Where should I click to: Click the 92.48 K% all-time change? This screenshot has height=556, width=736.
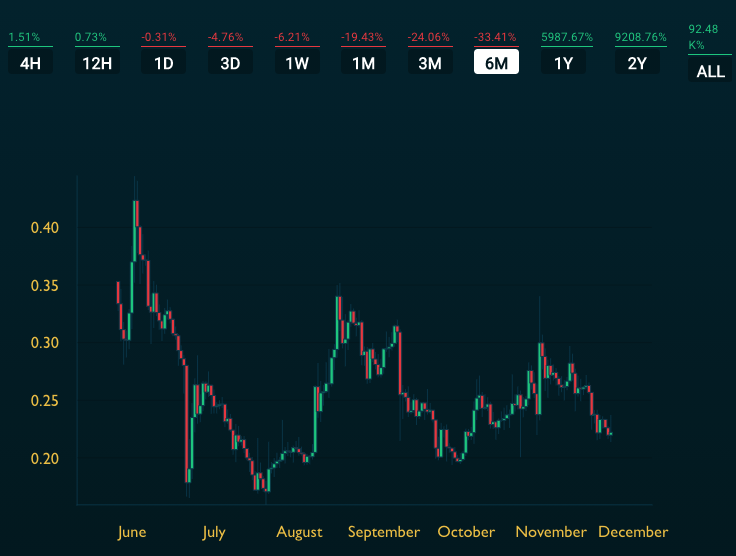[703, 37]
